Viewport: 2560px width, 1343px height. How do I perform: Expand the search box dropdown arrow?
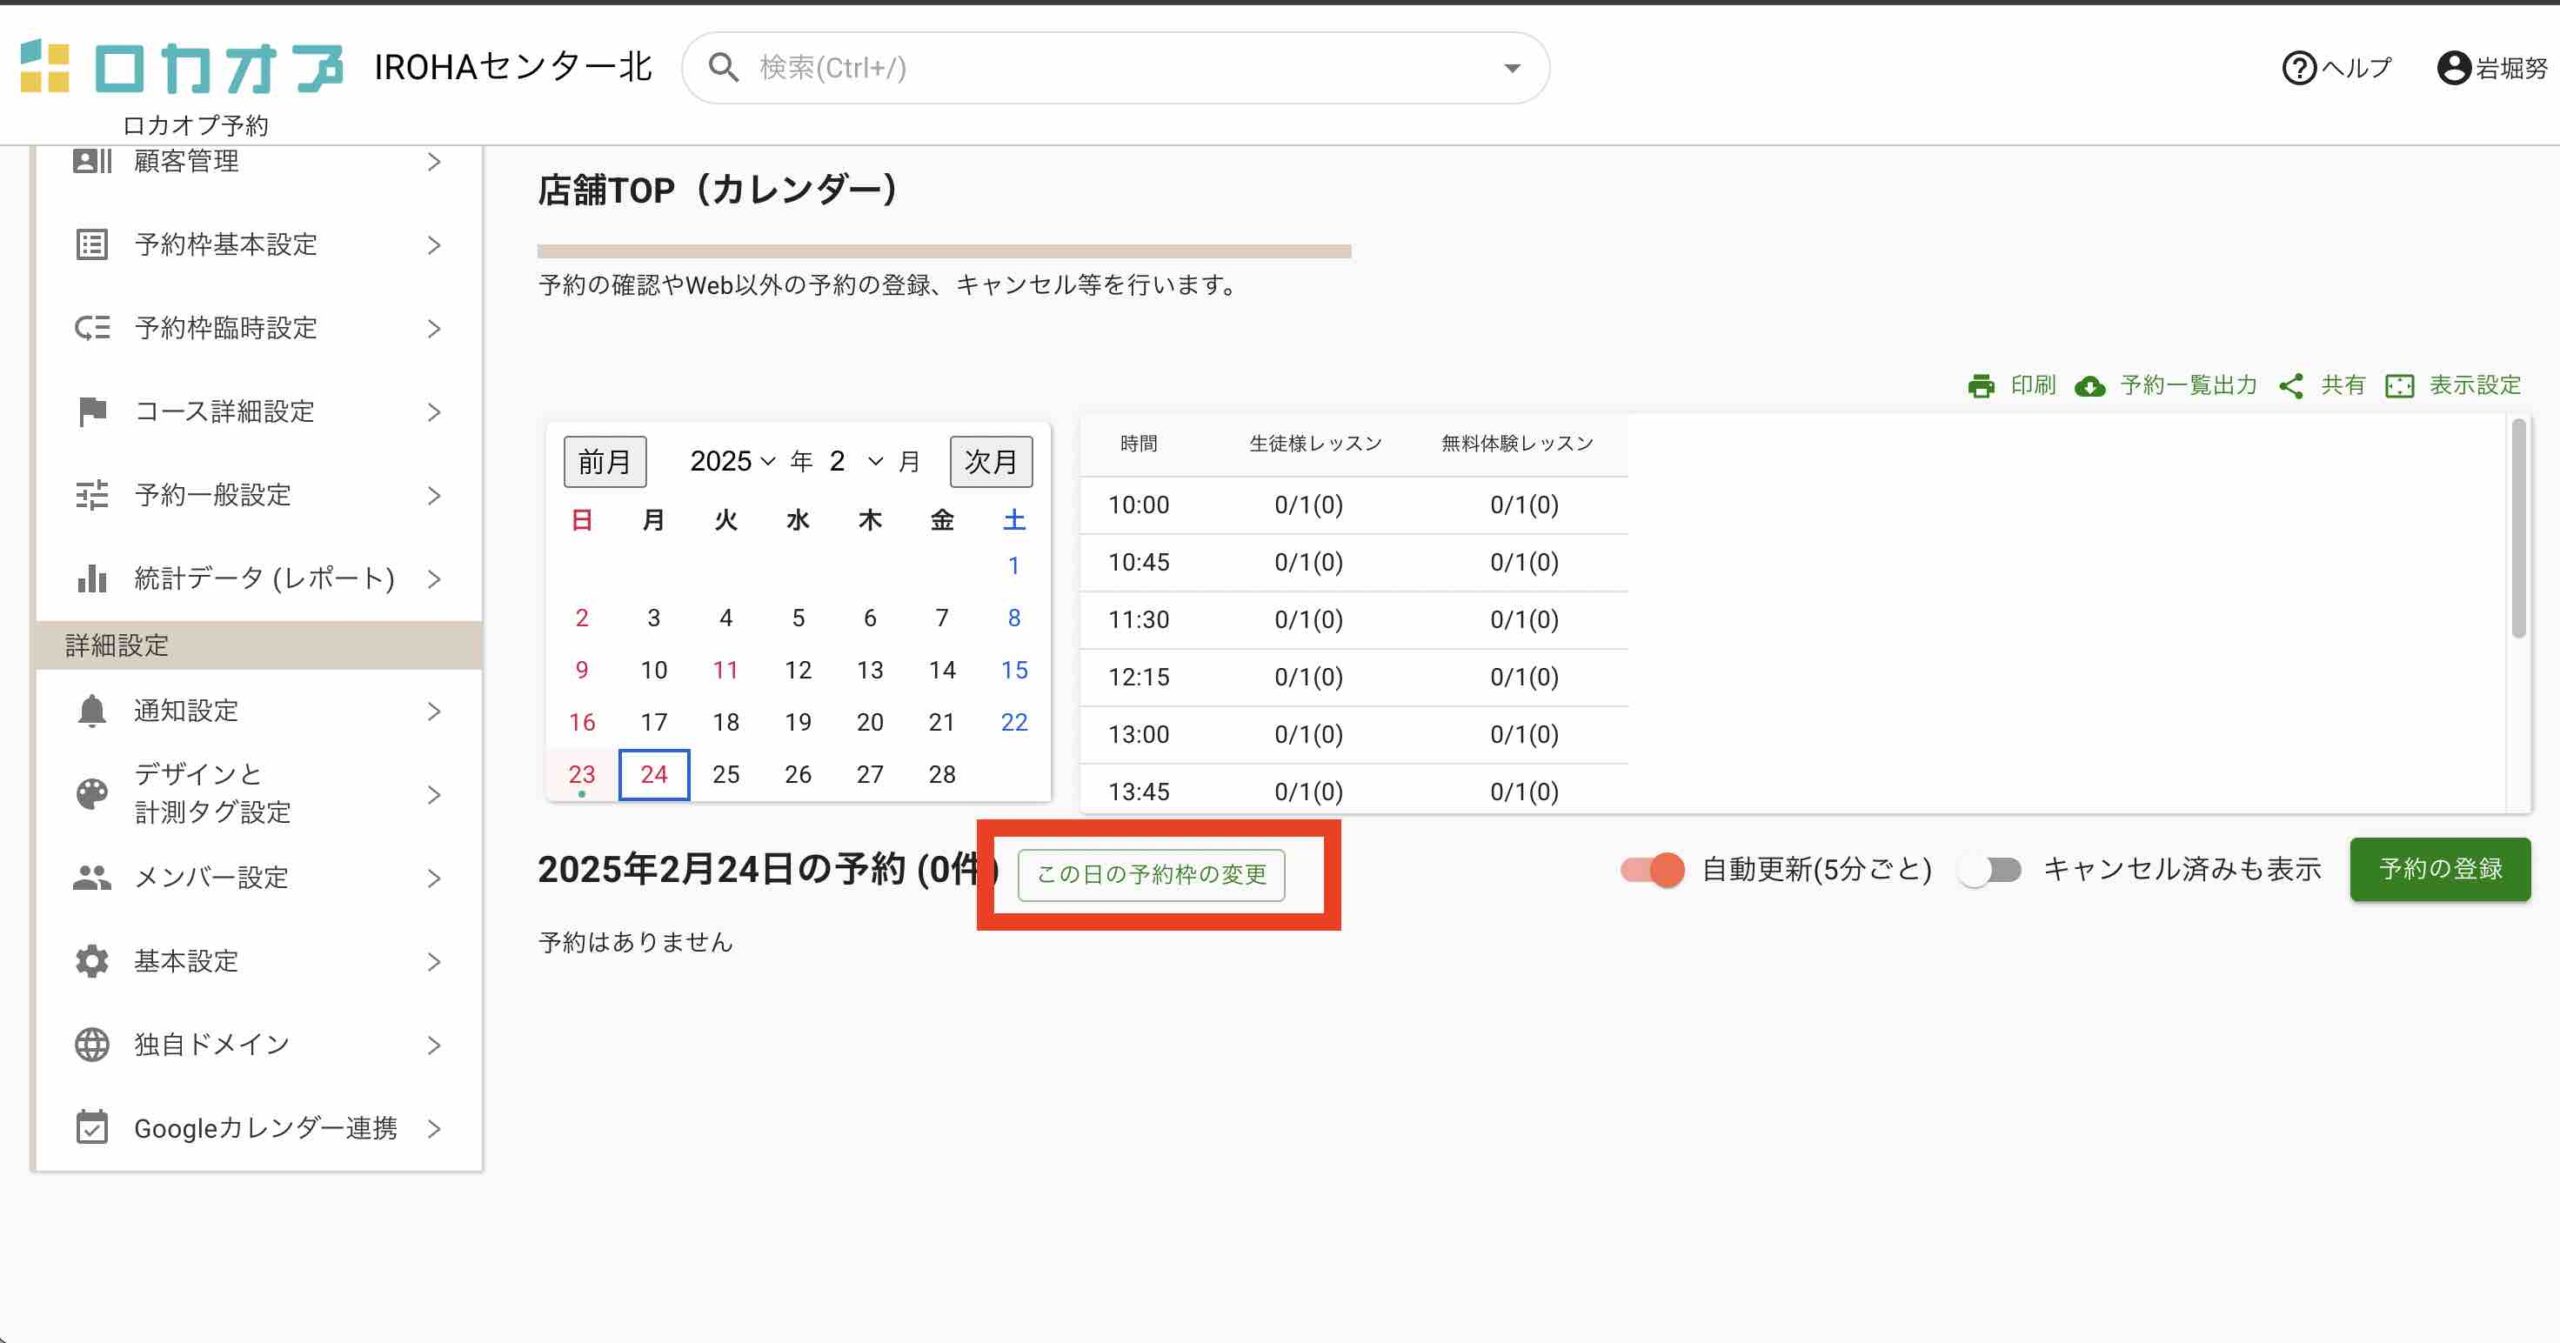(1511, 68)
